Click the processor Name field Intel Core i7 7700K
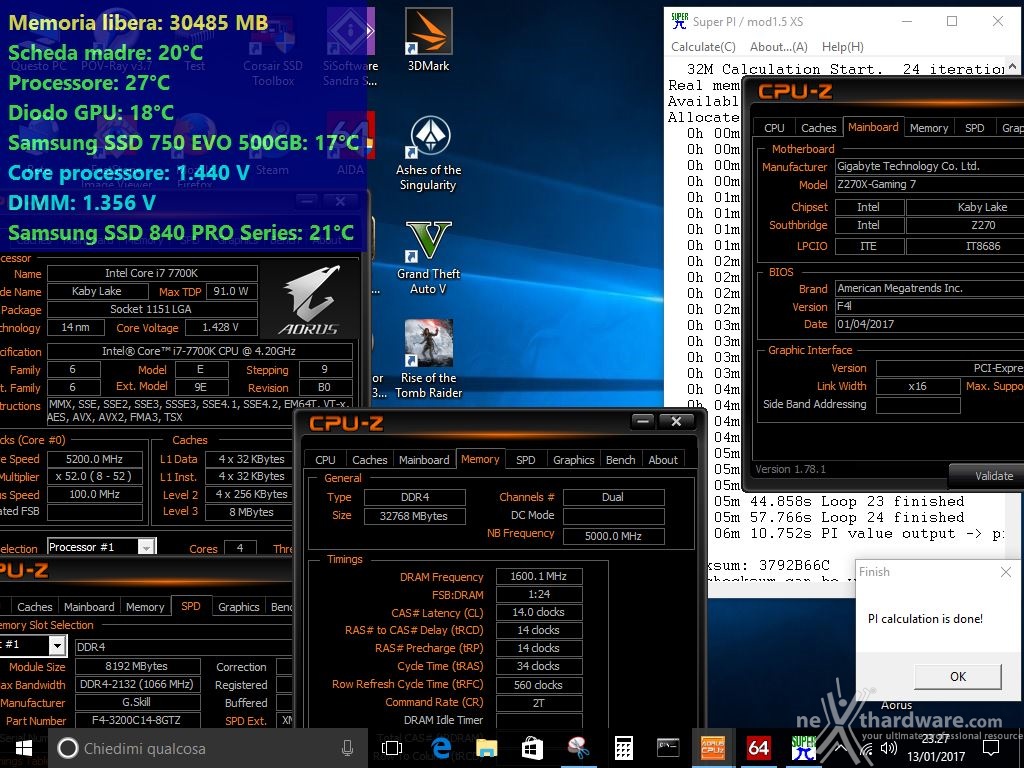 tap(152, 273)
